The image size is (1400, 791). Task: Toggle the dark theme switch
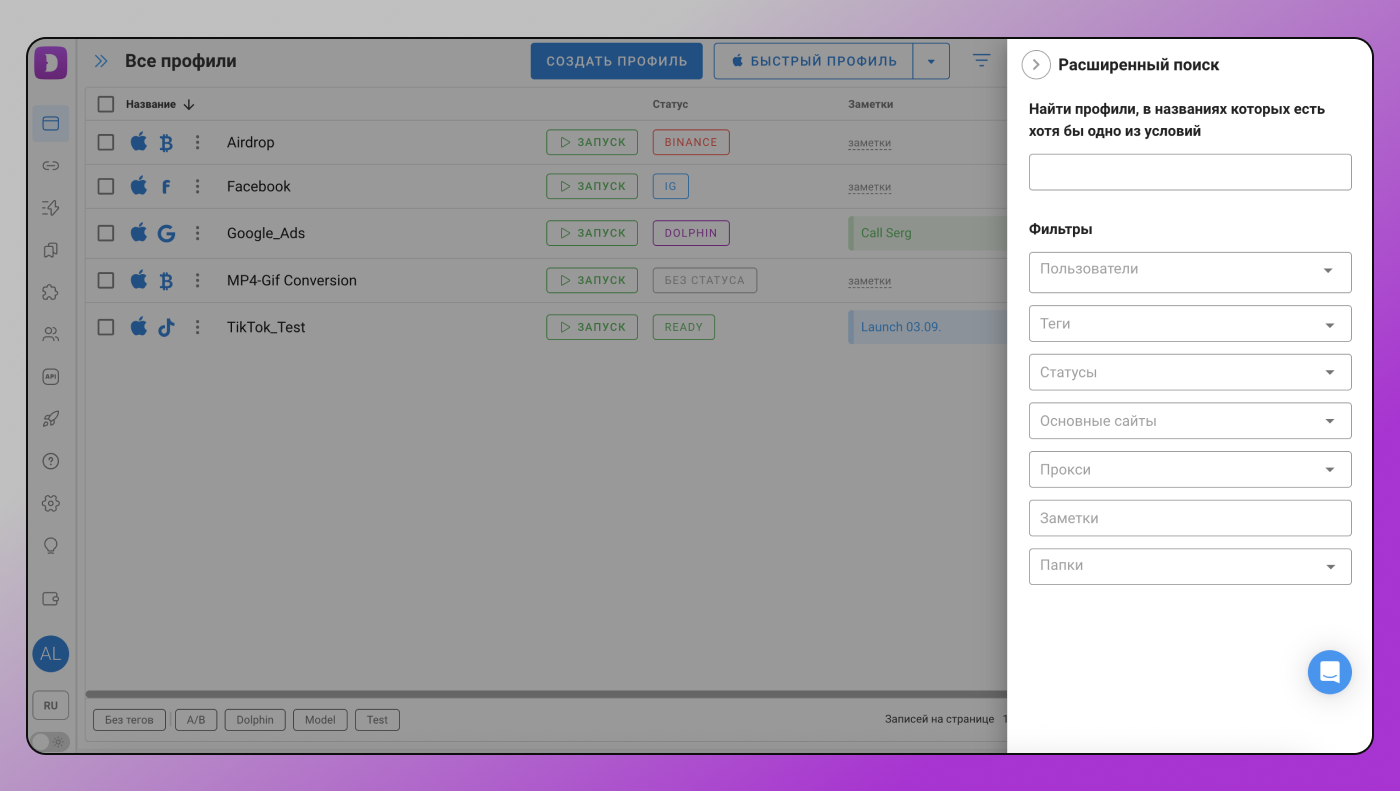(x=49, y=742)
